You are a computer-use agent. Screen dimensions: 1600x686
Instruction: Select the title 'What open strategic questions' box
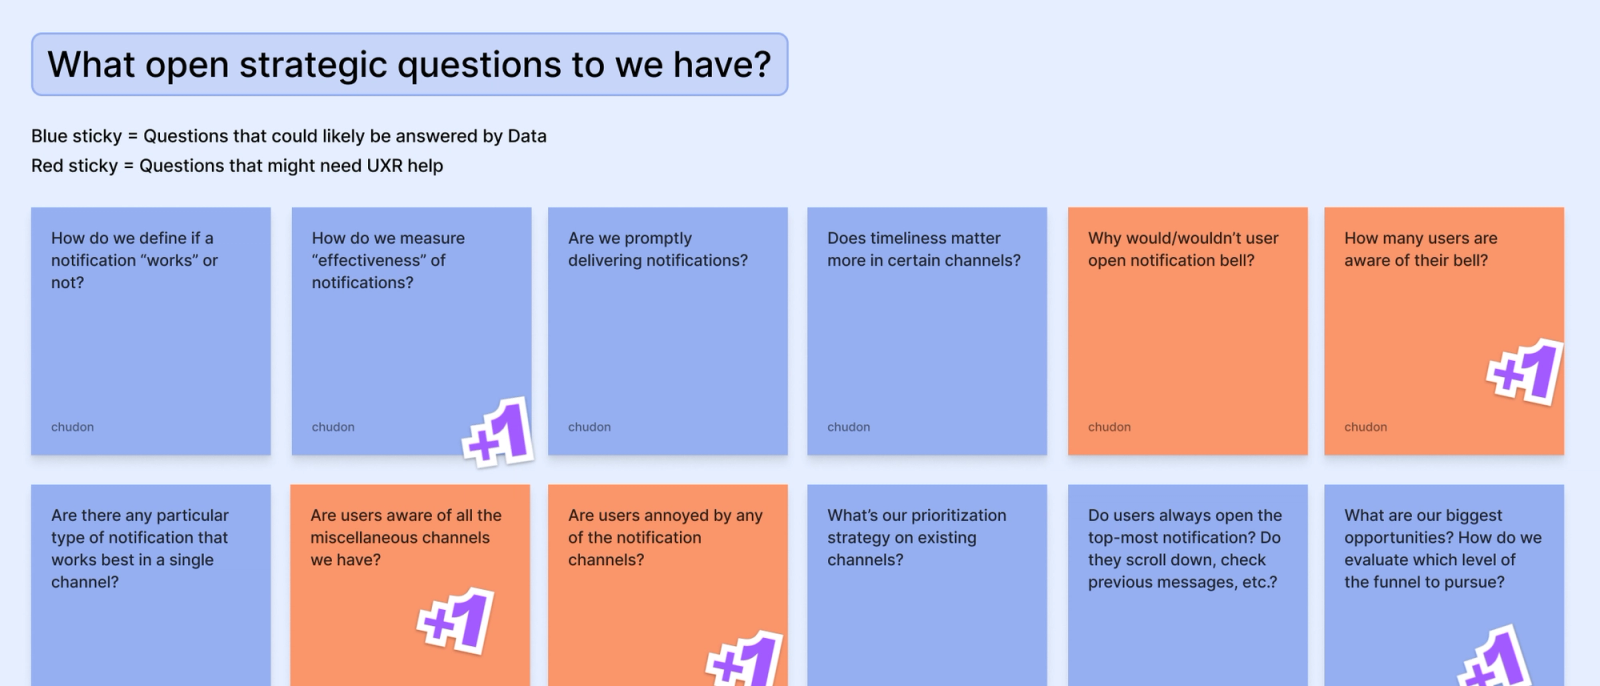pos(410,65)
